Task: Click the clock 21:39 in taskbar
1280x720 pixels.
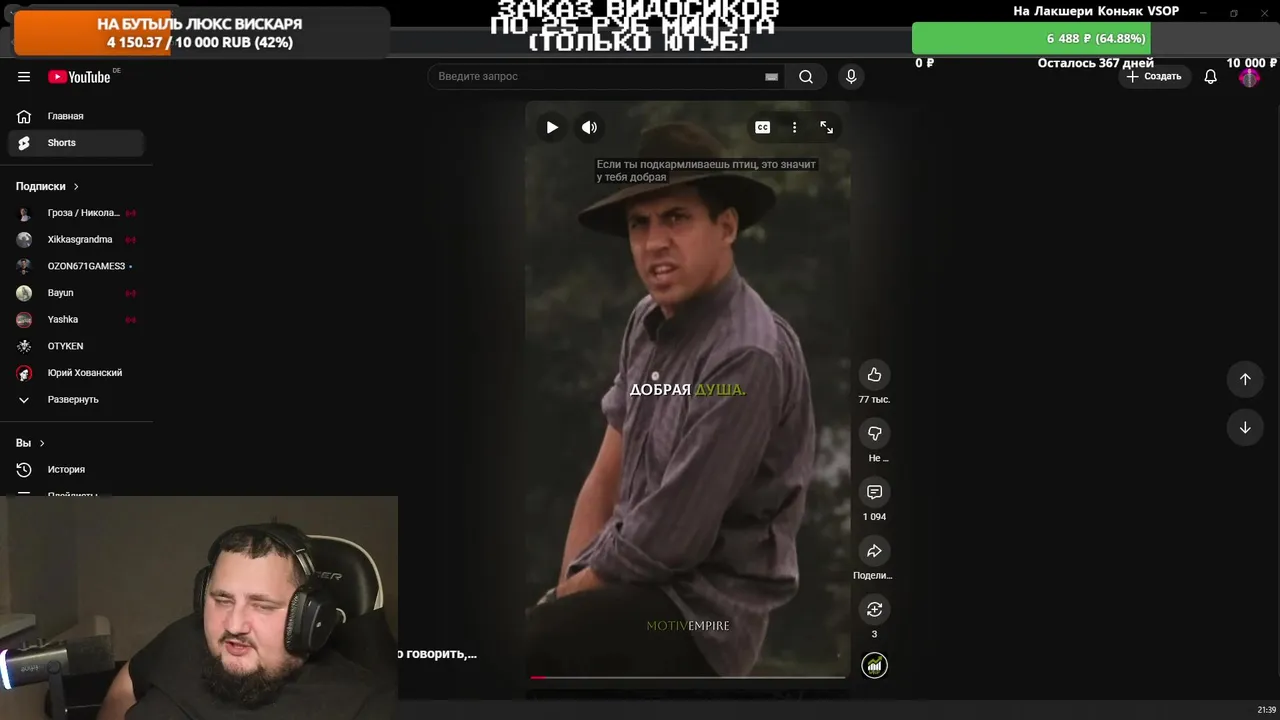Action: coord(1266,710)
